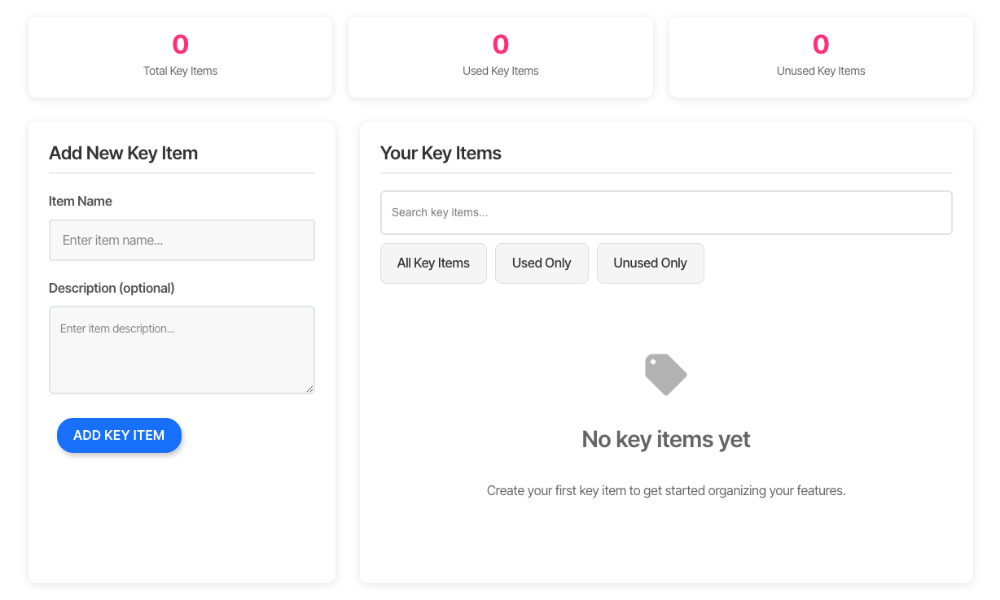Click the No key items yet message
This screenshot has height=600, width=1000.
click(x=666, y=439)
